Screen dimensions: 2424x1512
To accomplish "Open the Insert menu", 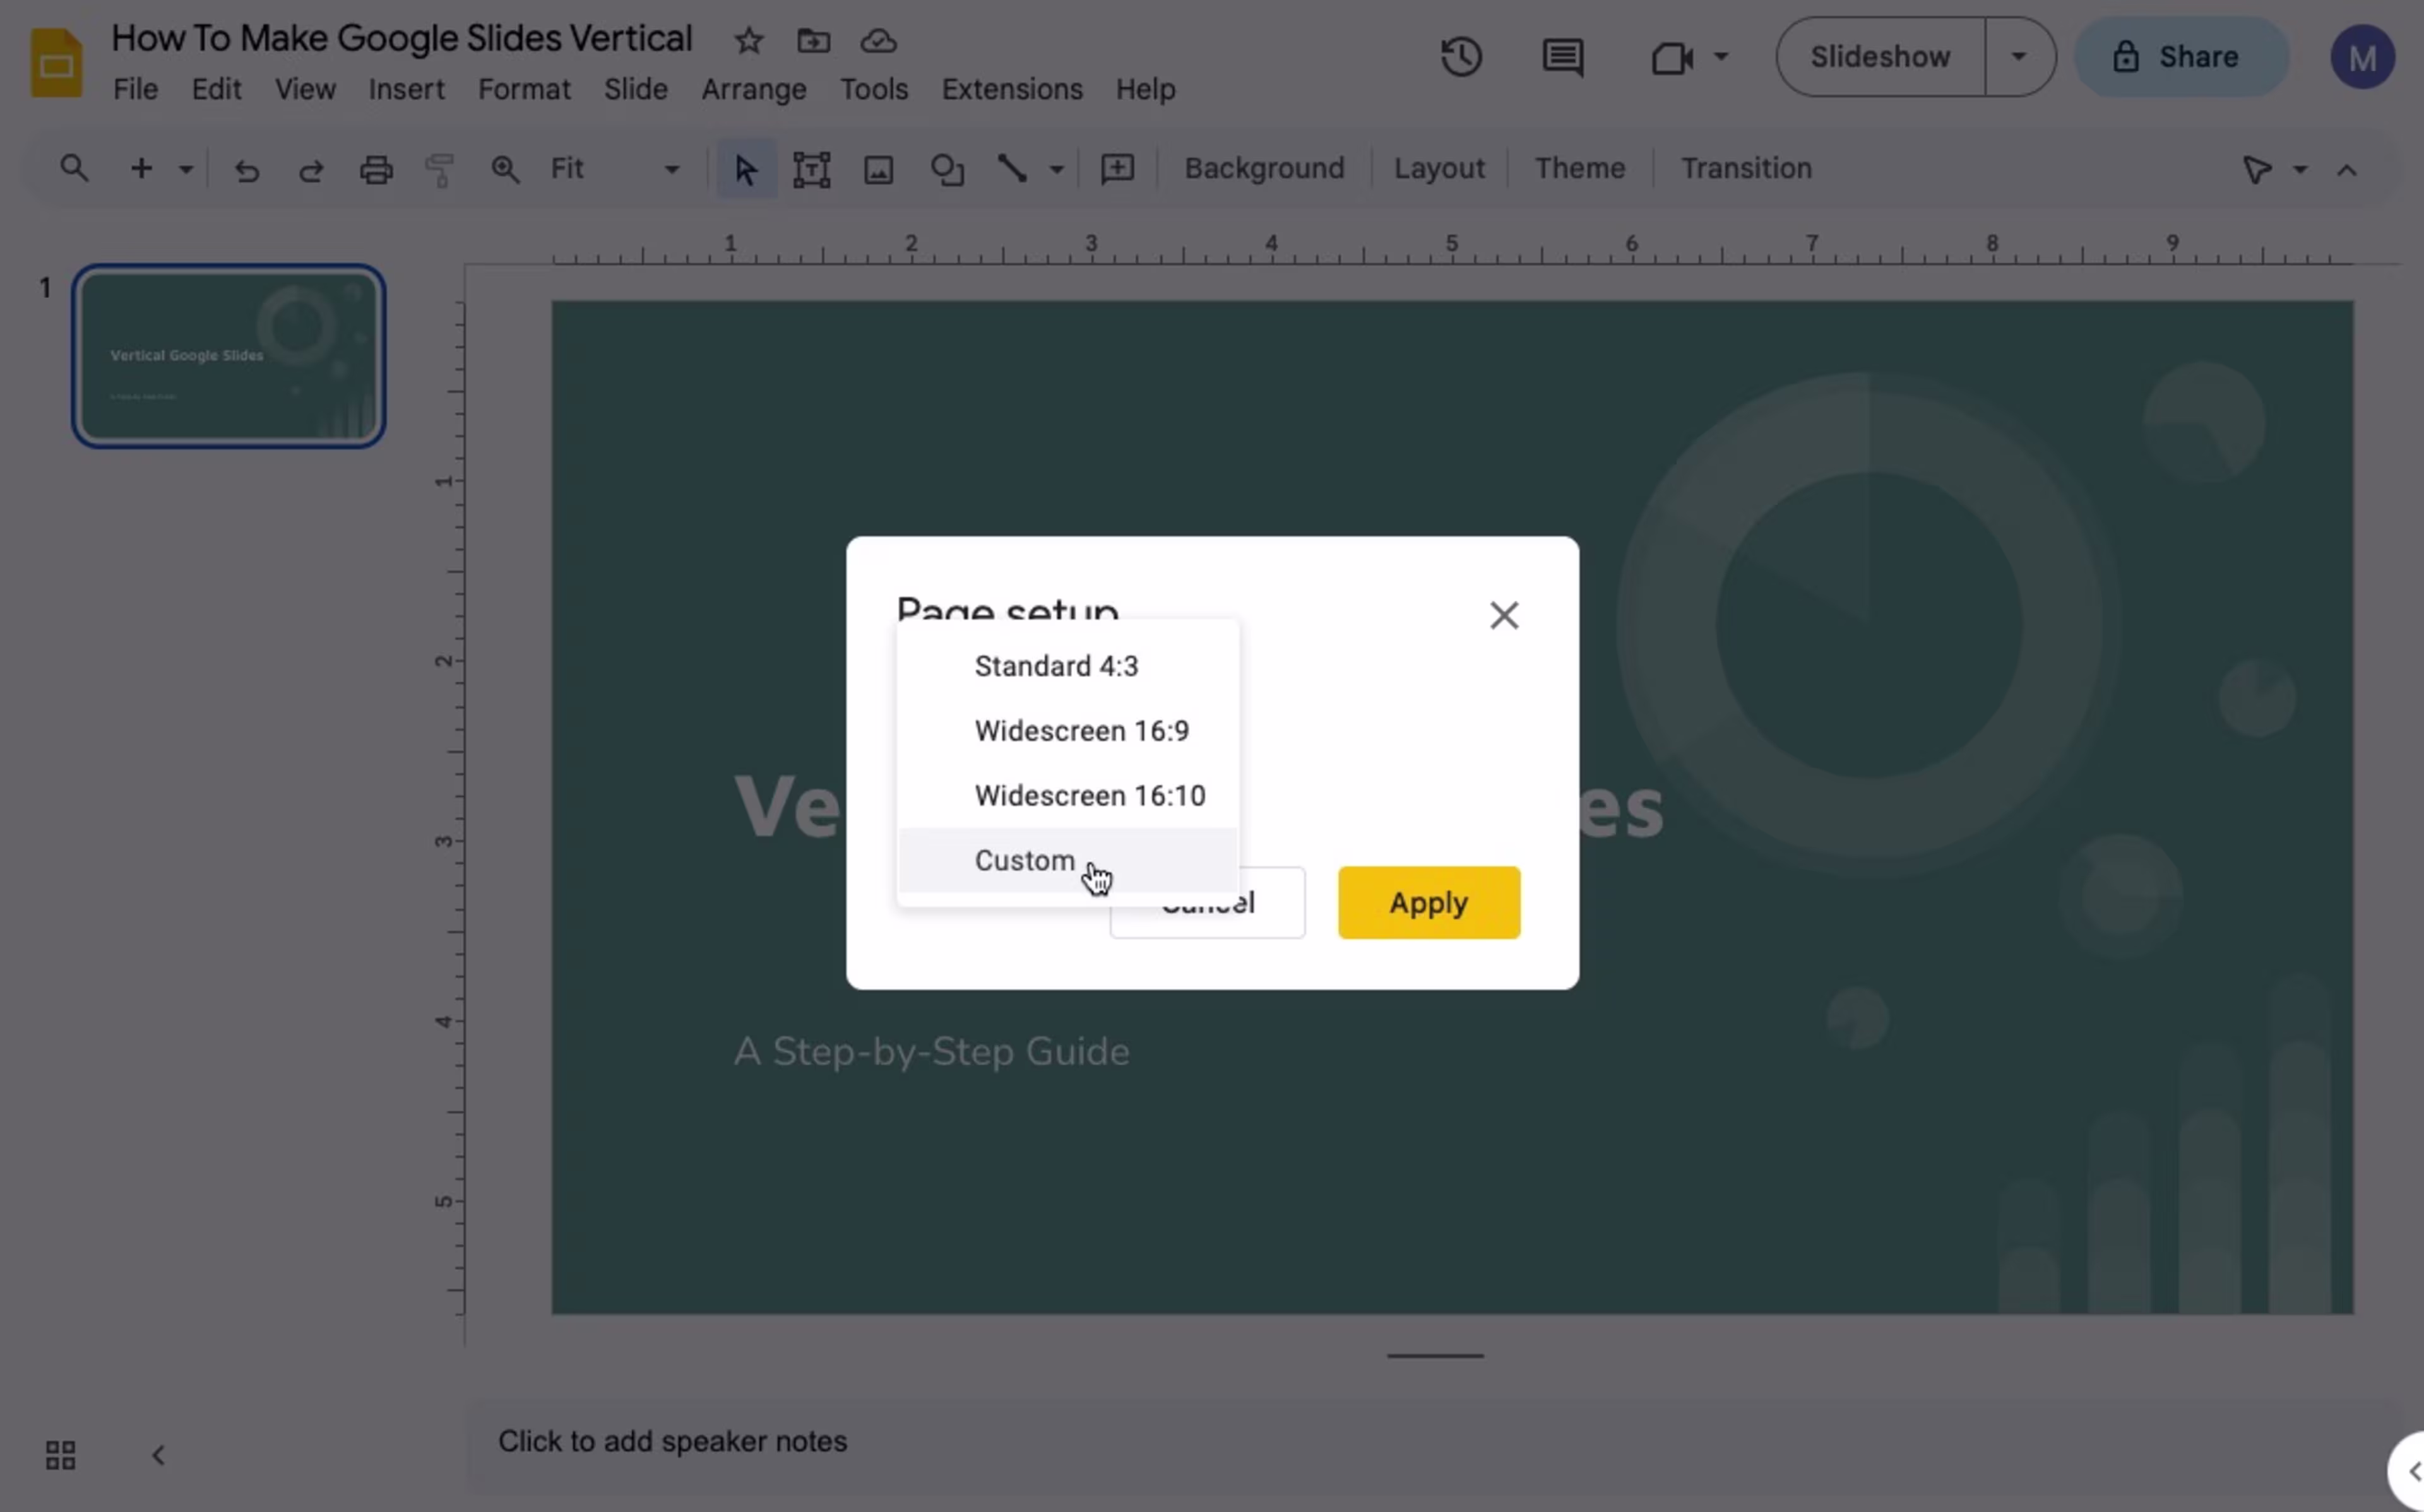I will pos(406,90).
